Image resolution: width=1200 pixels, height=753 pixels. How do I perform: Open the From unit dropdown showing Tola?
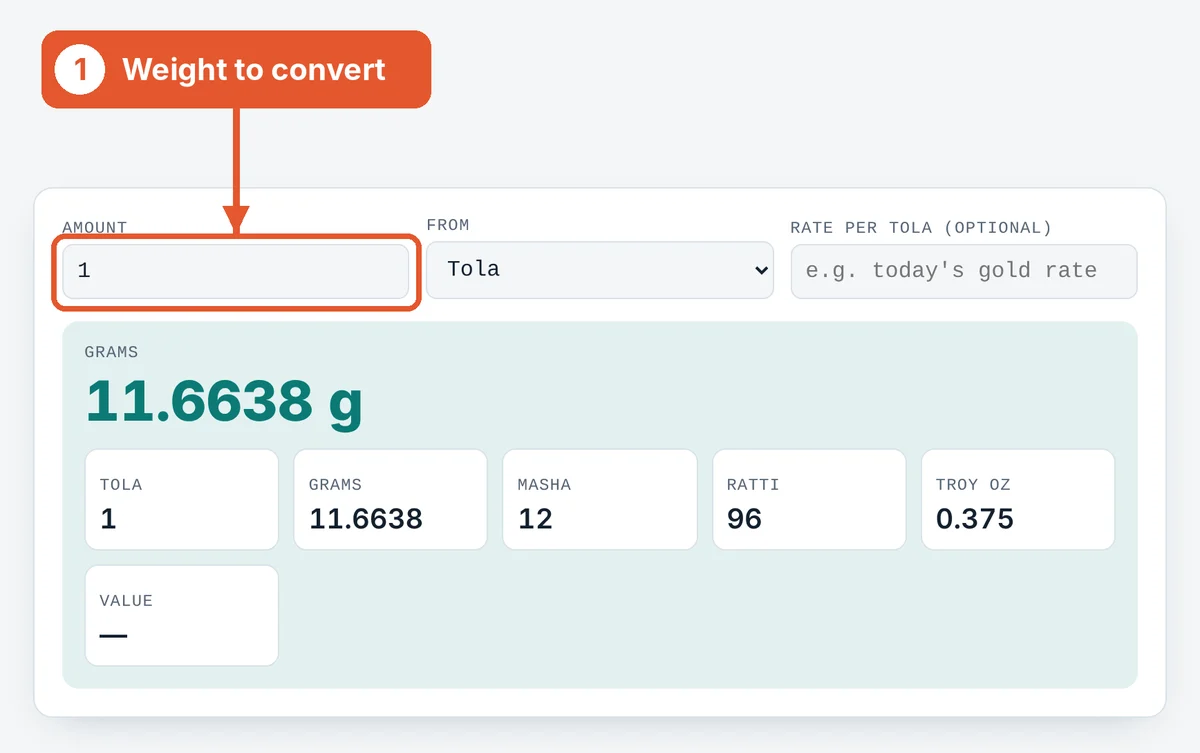click(x=600, y=270)
